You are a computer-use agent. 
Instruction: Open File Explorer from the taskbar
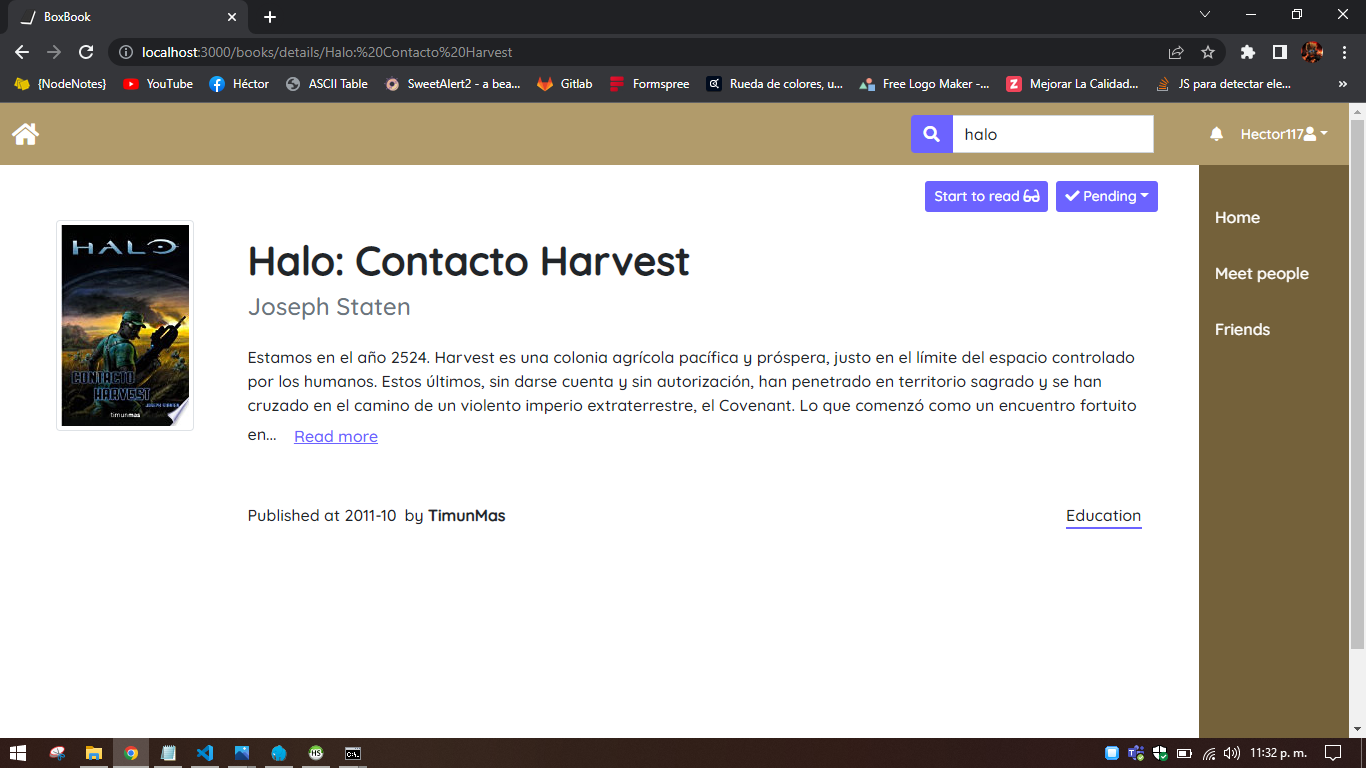coord(94,753)
